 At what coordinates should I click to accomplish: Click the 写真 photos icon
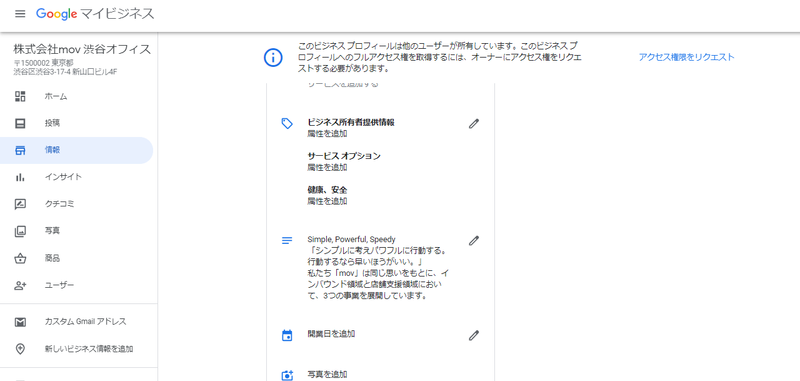pos(20,231)
